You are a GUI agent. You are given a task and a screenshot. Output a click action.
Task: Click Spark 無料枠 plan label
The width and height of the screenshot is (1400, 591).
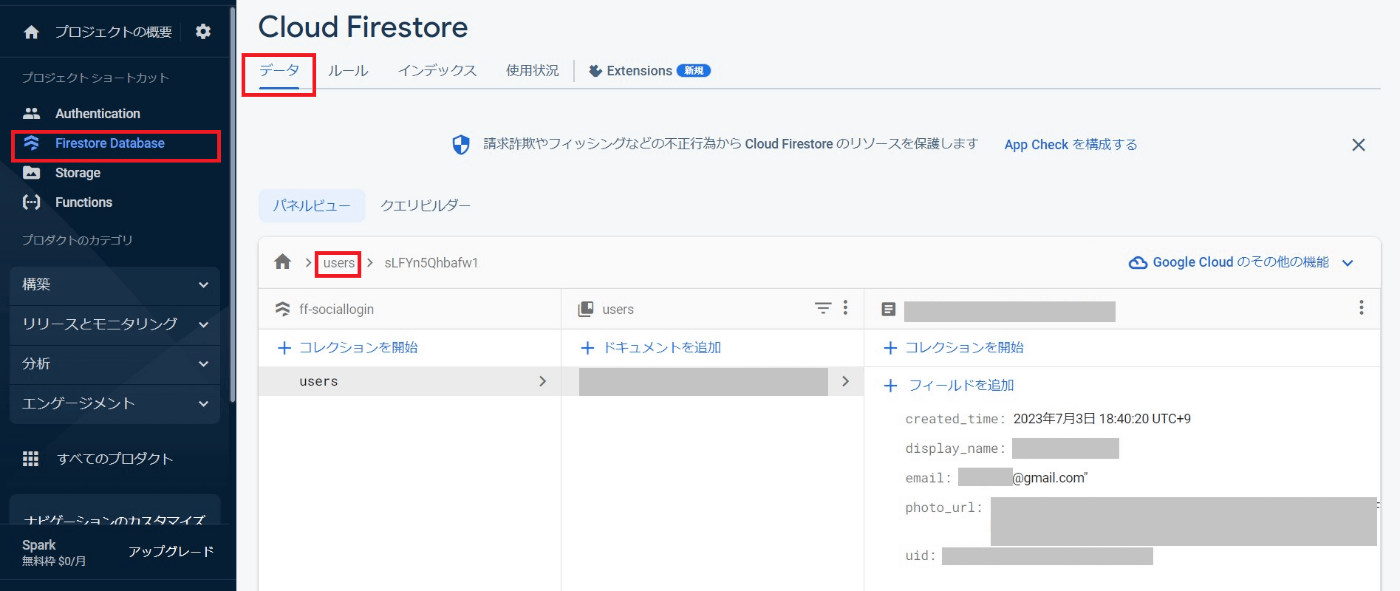point(55,553)
